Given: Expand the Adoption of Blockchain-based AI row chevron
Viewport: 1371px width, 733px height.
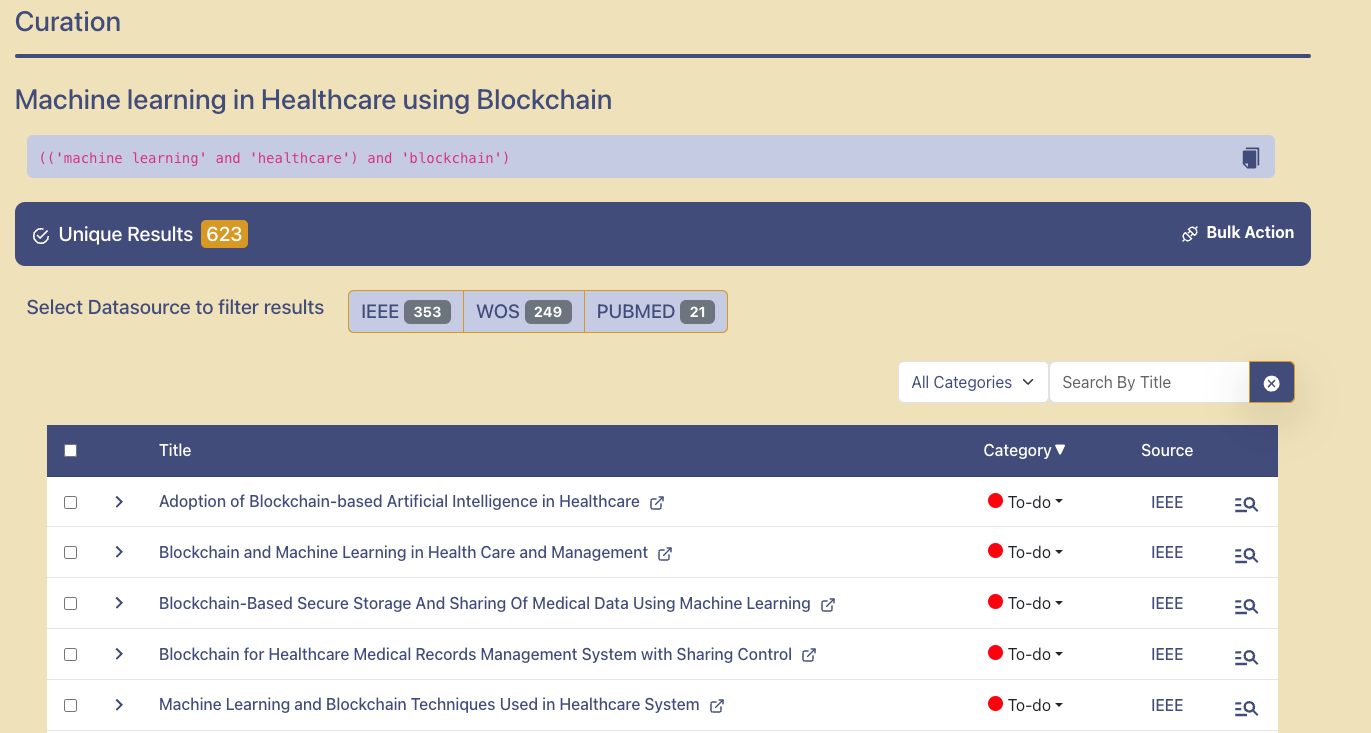Looking at the screenshot, I should [119, 501].
